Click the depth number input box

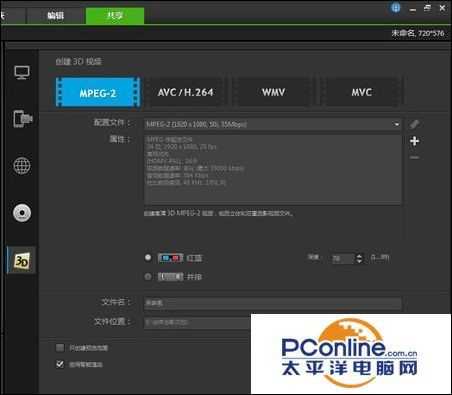pos(342,258)
